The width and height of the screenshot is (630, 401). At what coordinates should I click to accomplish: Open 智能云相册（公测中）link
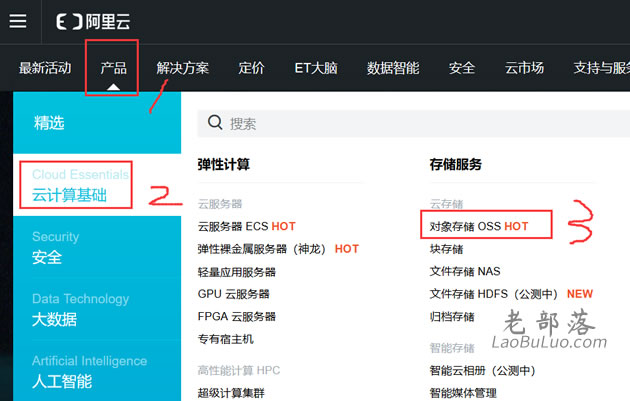[x=483, y=370]
